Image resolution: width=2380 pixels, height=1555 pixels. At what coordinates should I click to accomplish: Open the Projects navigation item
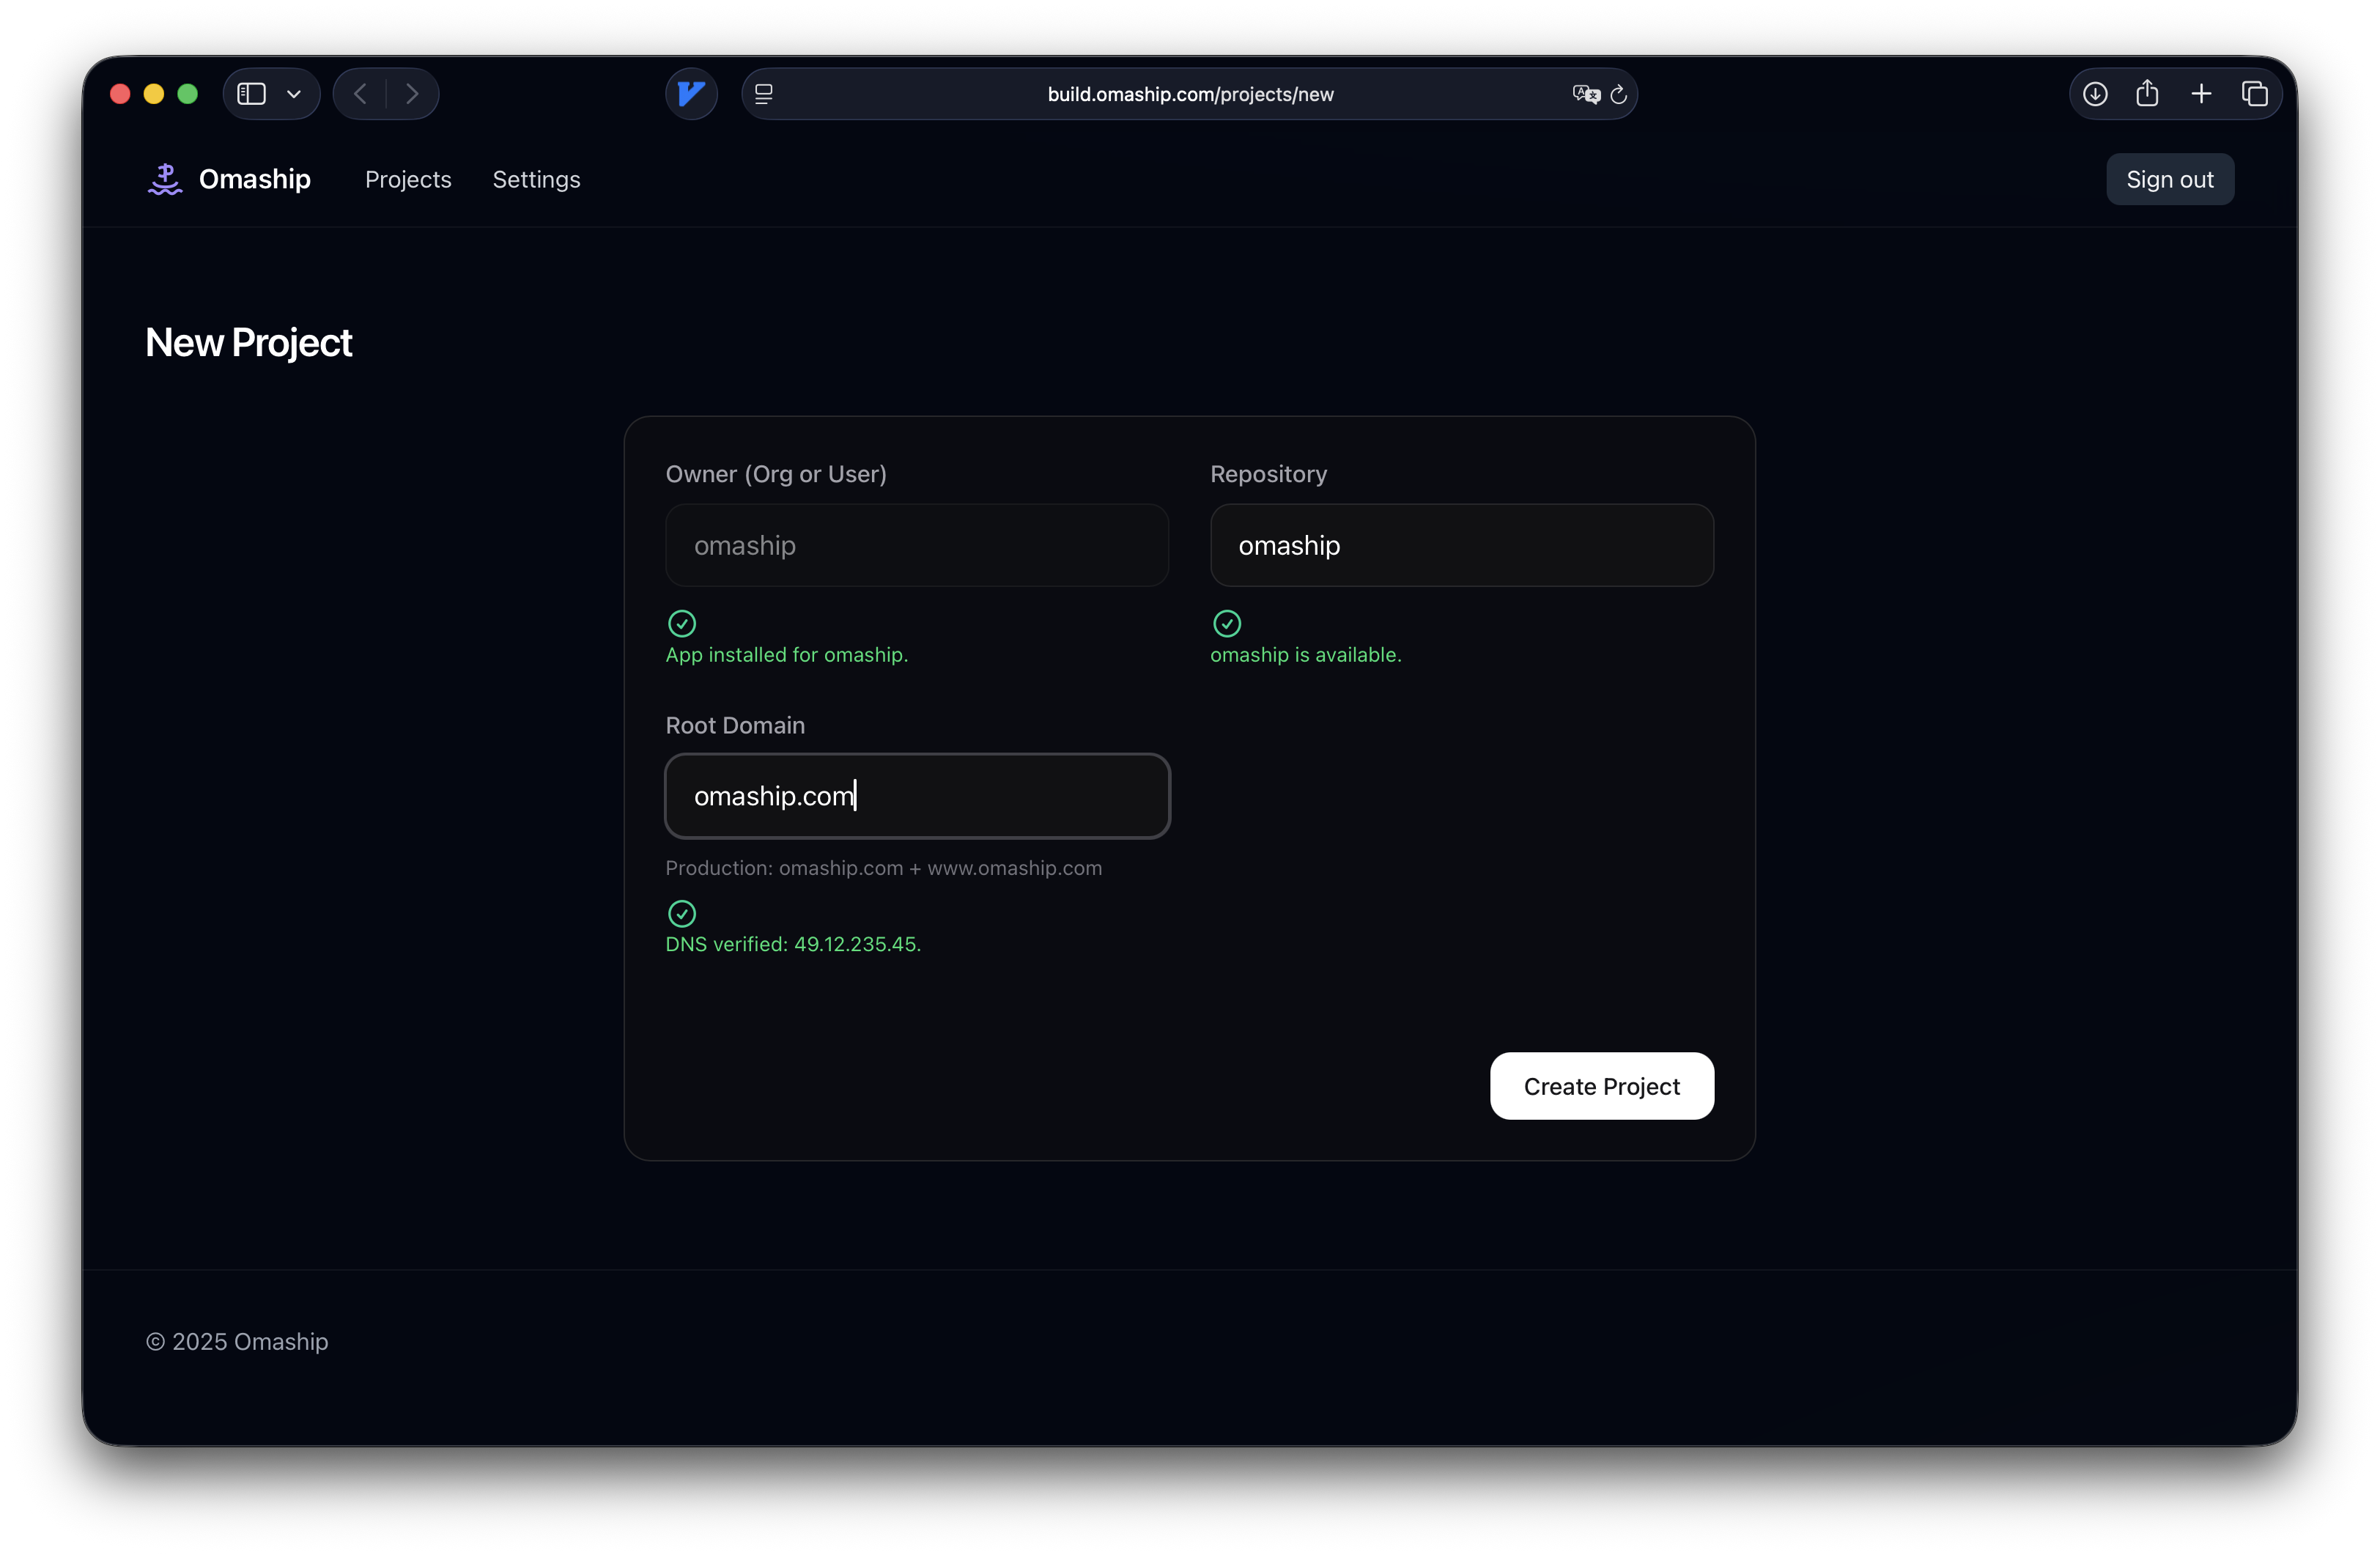(x=408, y=179)
